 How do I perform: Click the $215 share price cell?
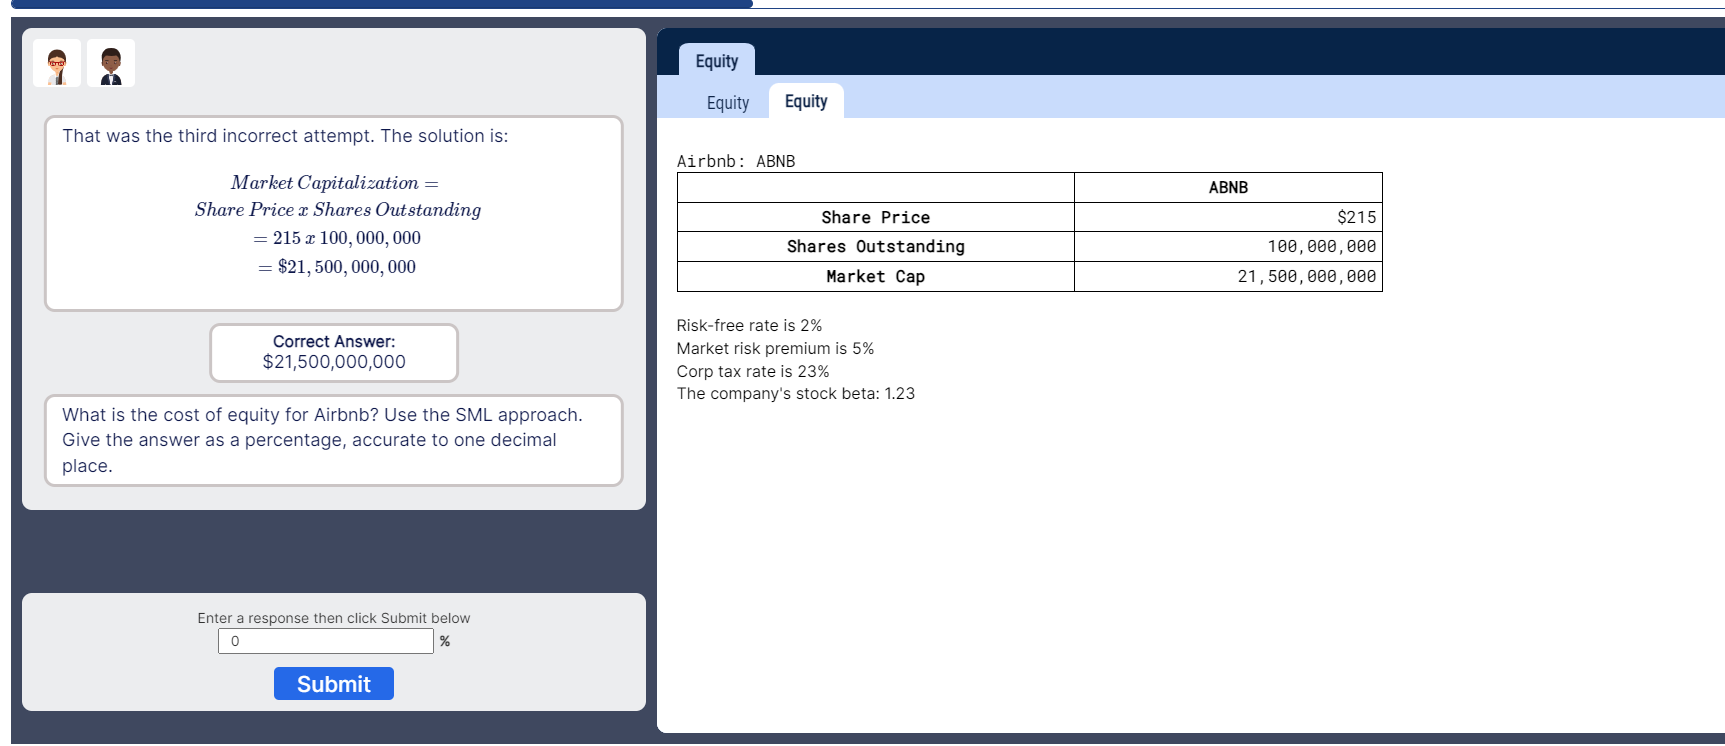tap(1228, 217)
